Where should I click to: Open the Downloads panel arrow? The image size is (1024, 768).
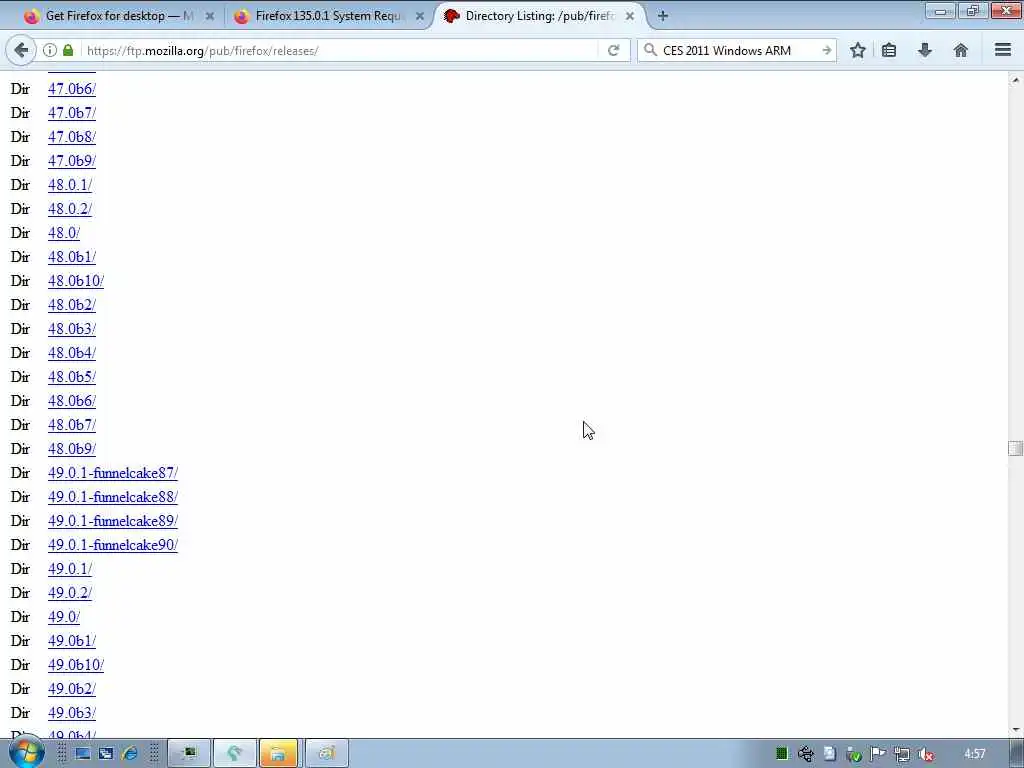925,50
